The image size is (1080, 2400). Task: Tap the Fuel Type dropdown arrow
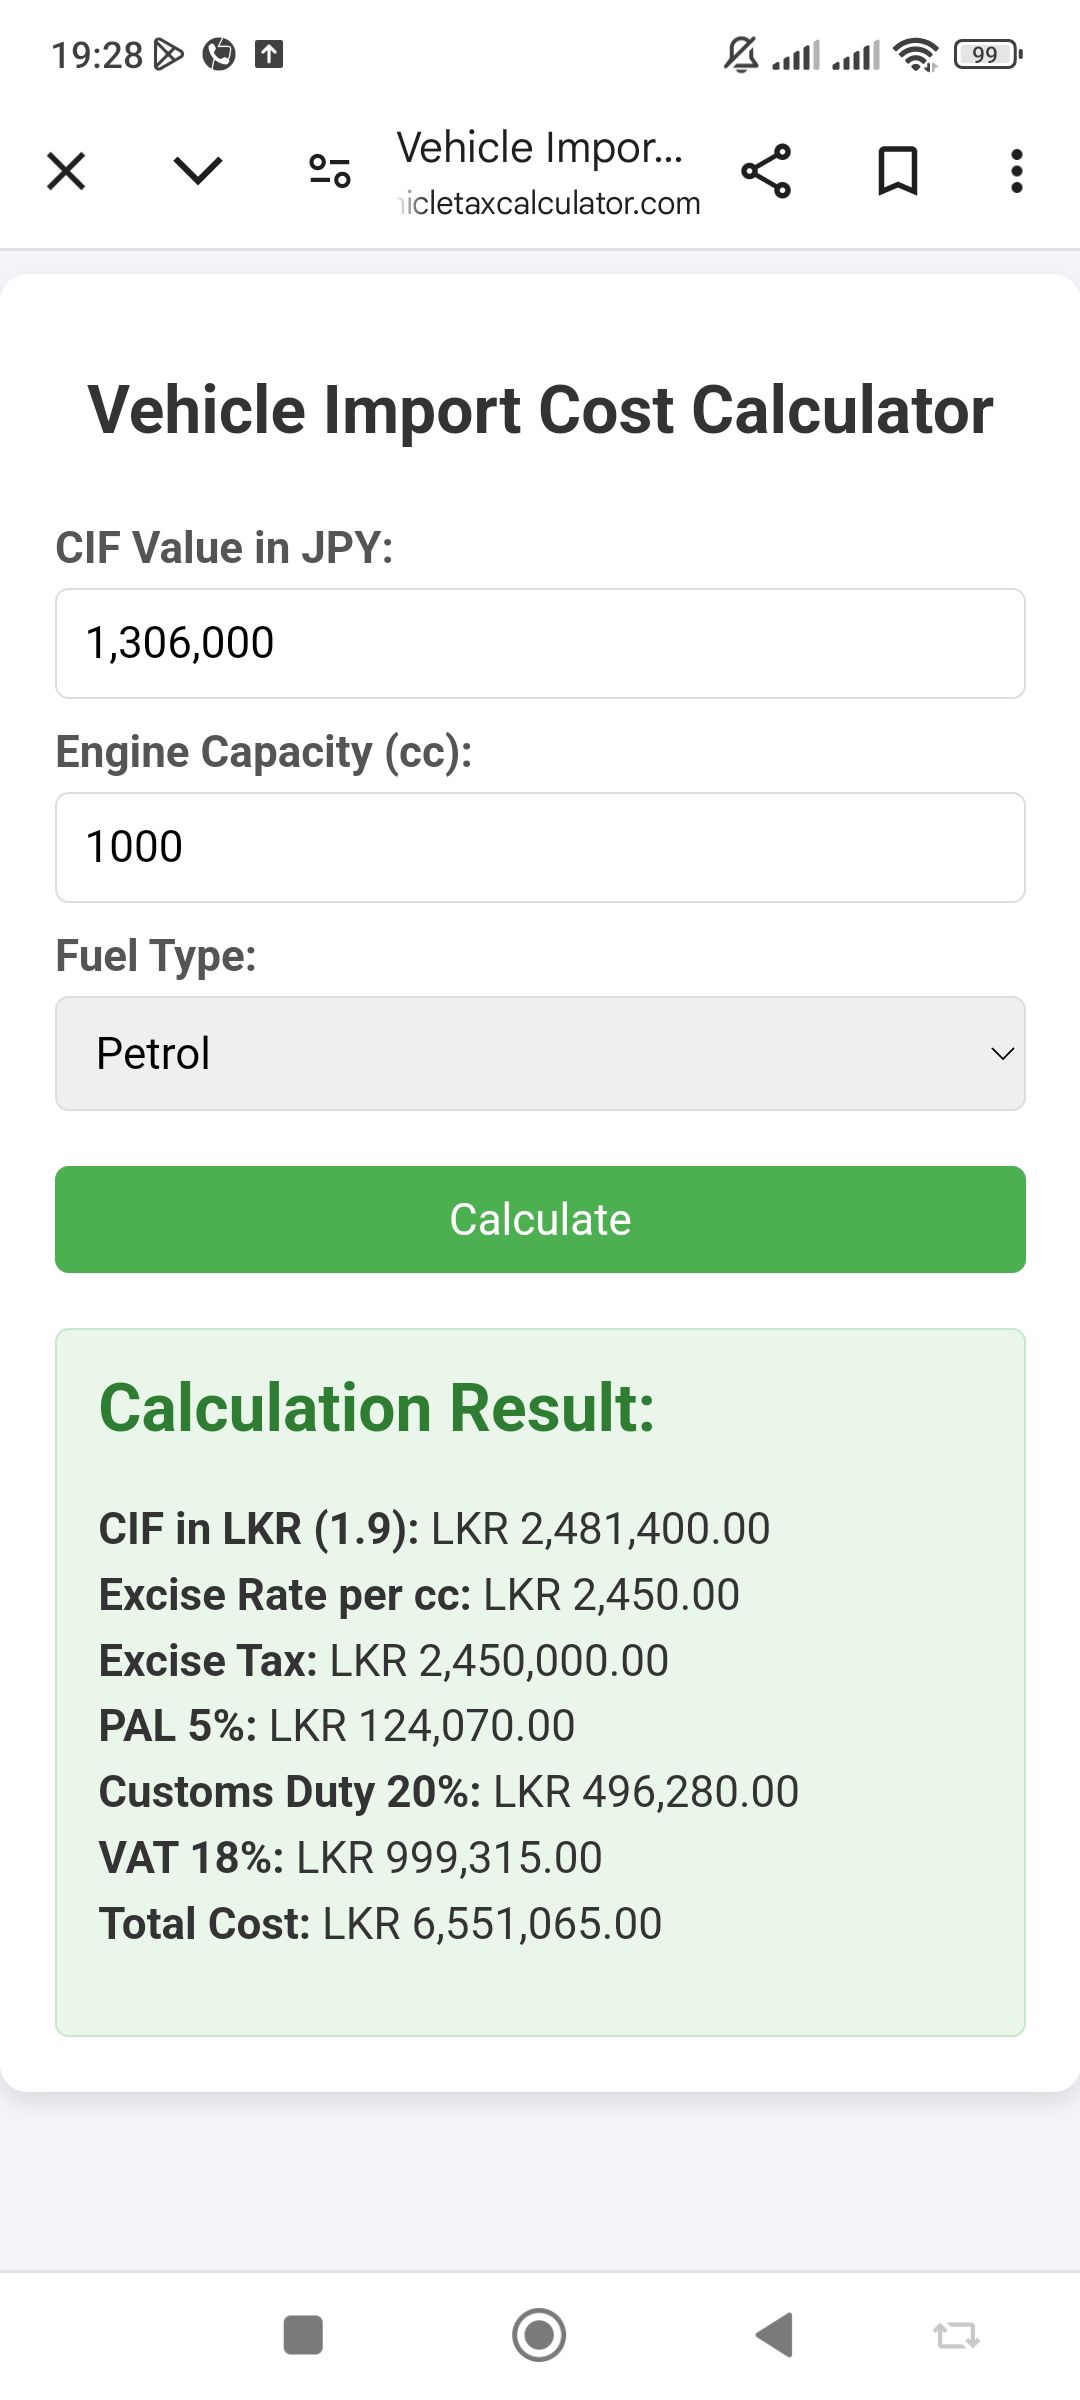(x=1002, y=1054)
